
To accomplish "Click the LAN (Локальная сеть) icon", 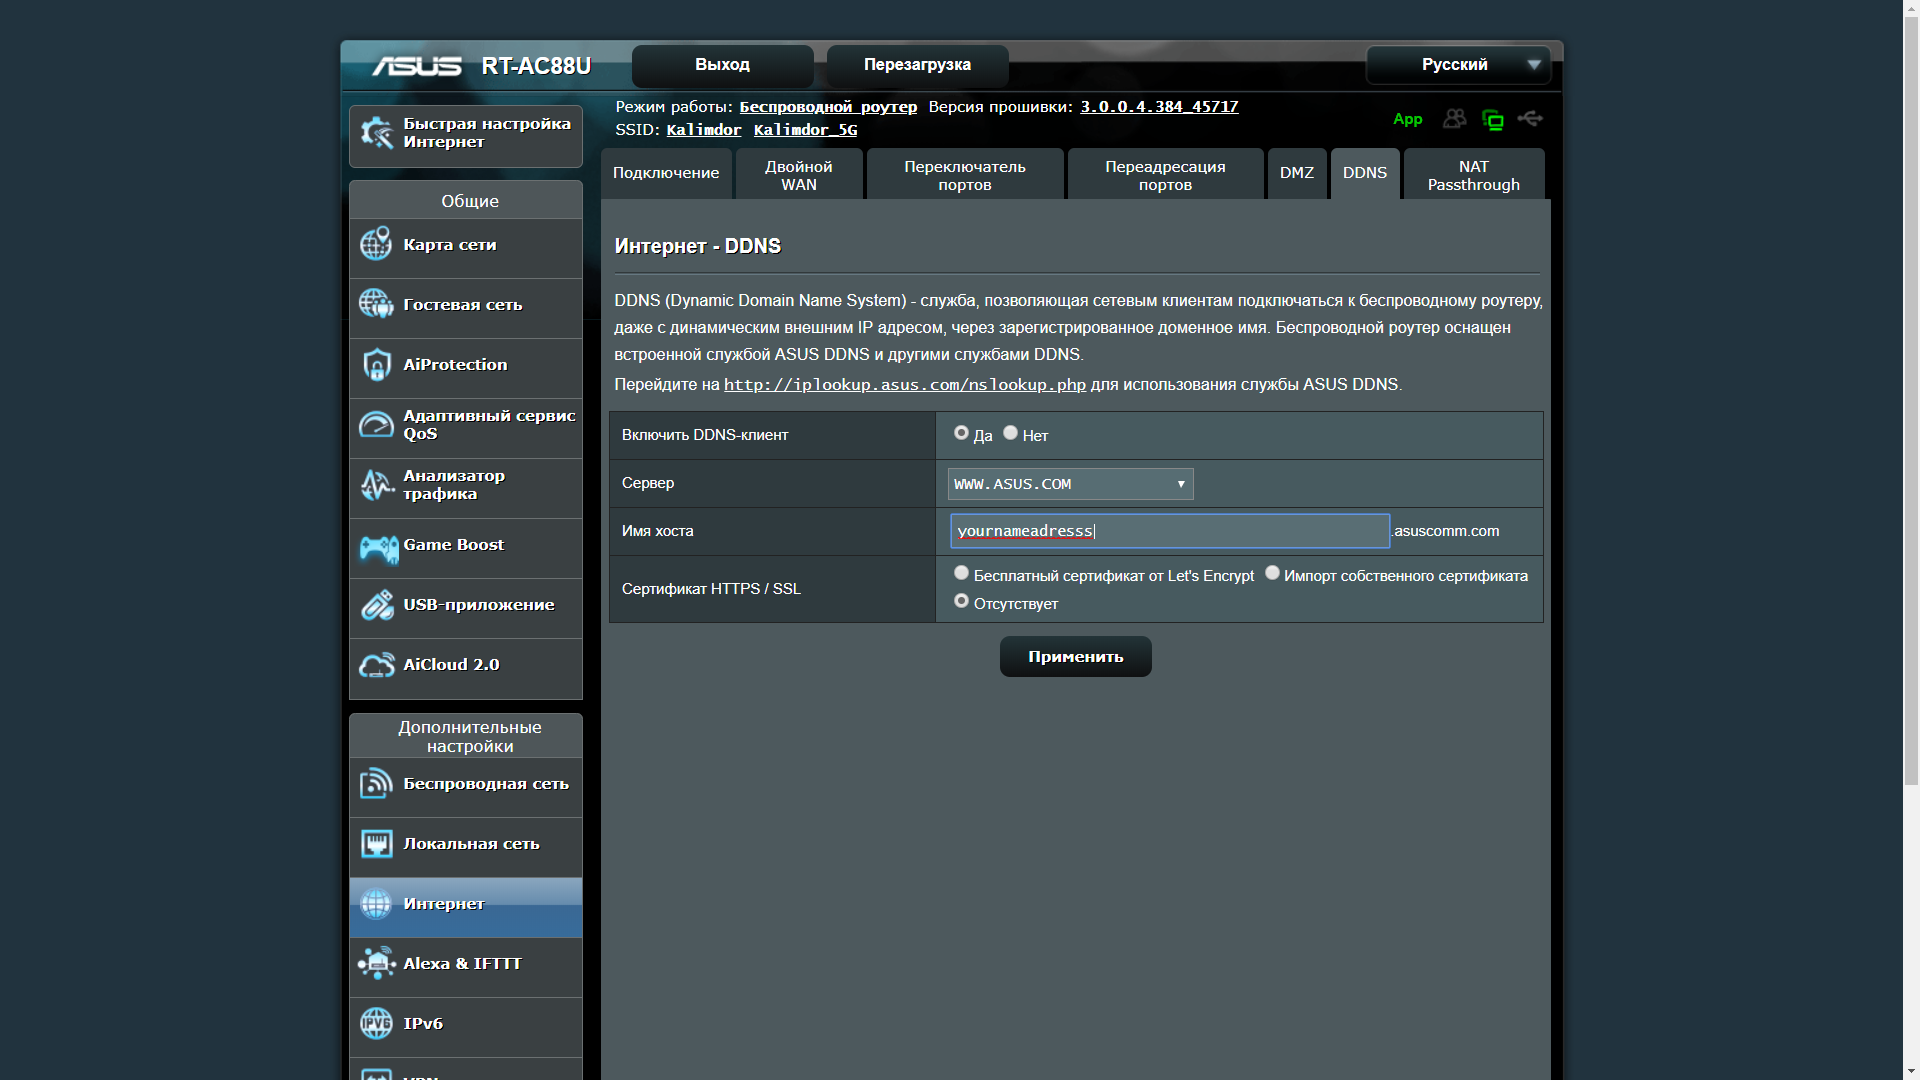I will pyautogui.click(x=376, y=844).
